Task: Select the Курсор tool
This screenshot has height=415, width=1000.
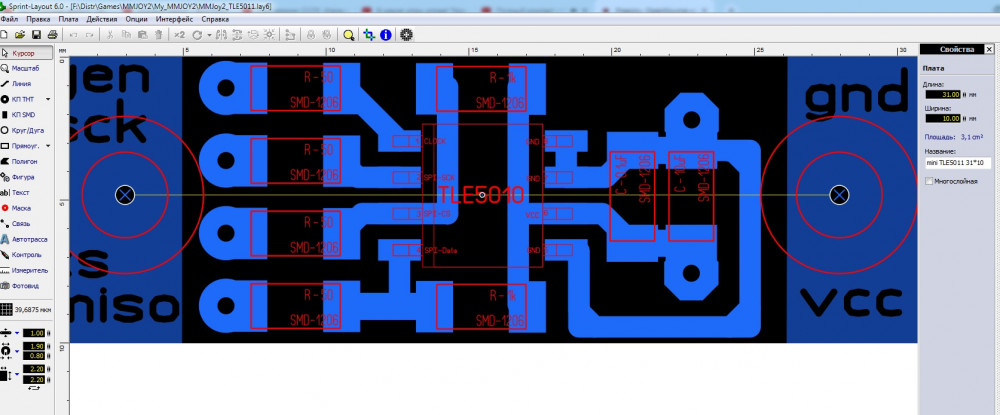Action: pos(27,53)
